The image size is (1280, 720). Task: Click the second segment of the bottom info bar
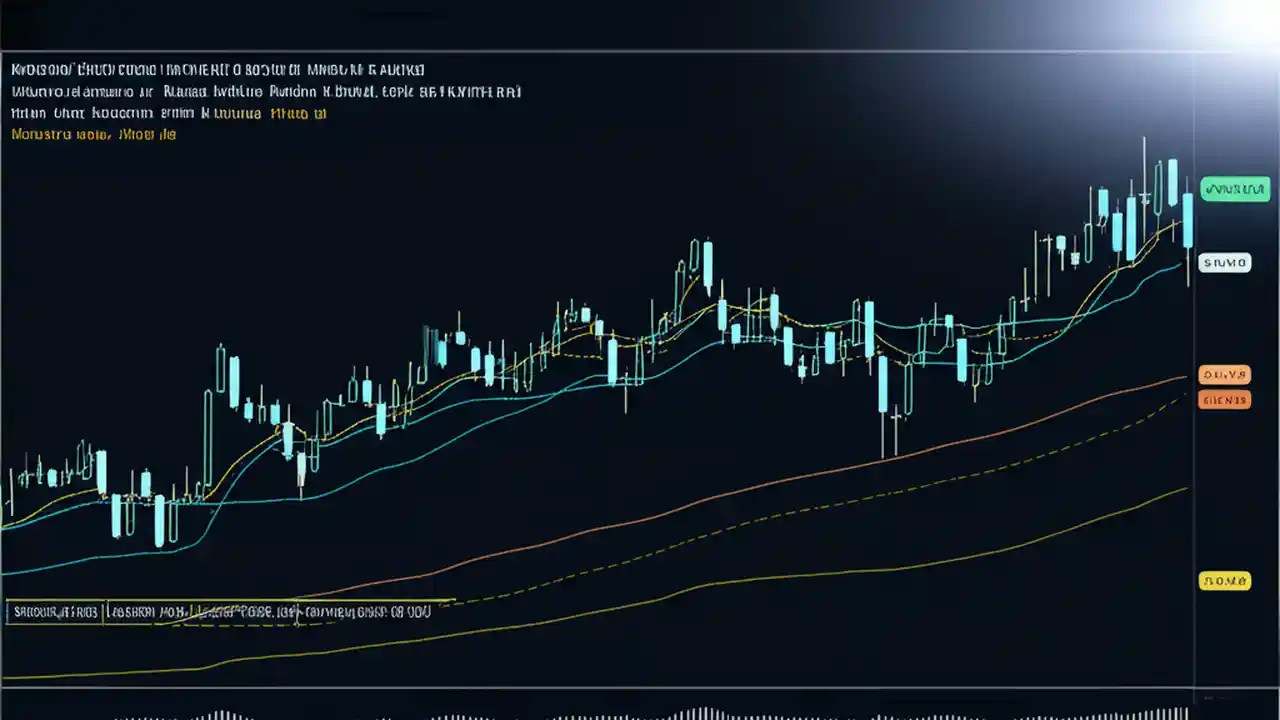[150, 611]
